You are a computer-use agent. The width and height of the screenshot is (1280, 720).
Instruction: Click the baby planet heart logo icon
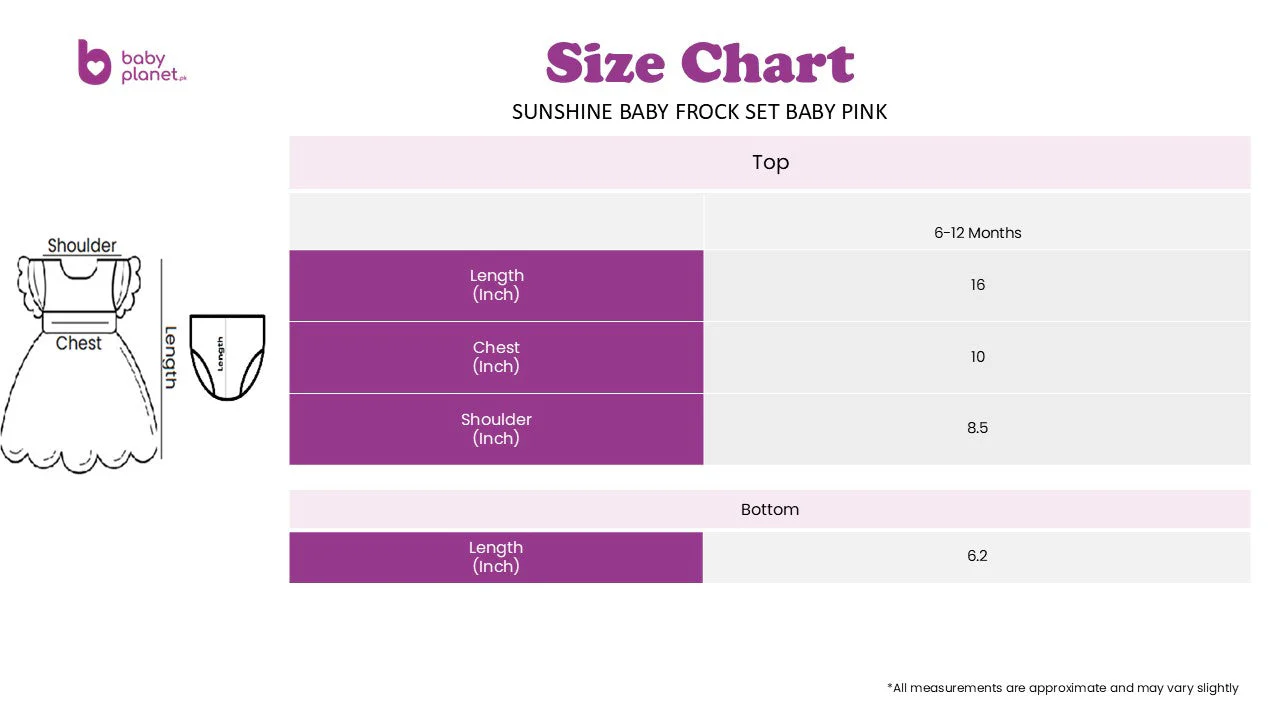tap(94, 62)
